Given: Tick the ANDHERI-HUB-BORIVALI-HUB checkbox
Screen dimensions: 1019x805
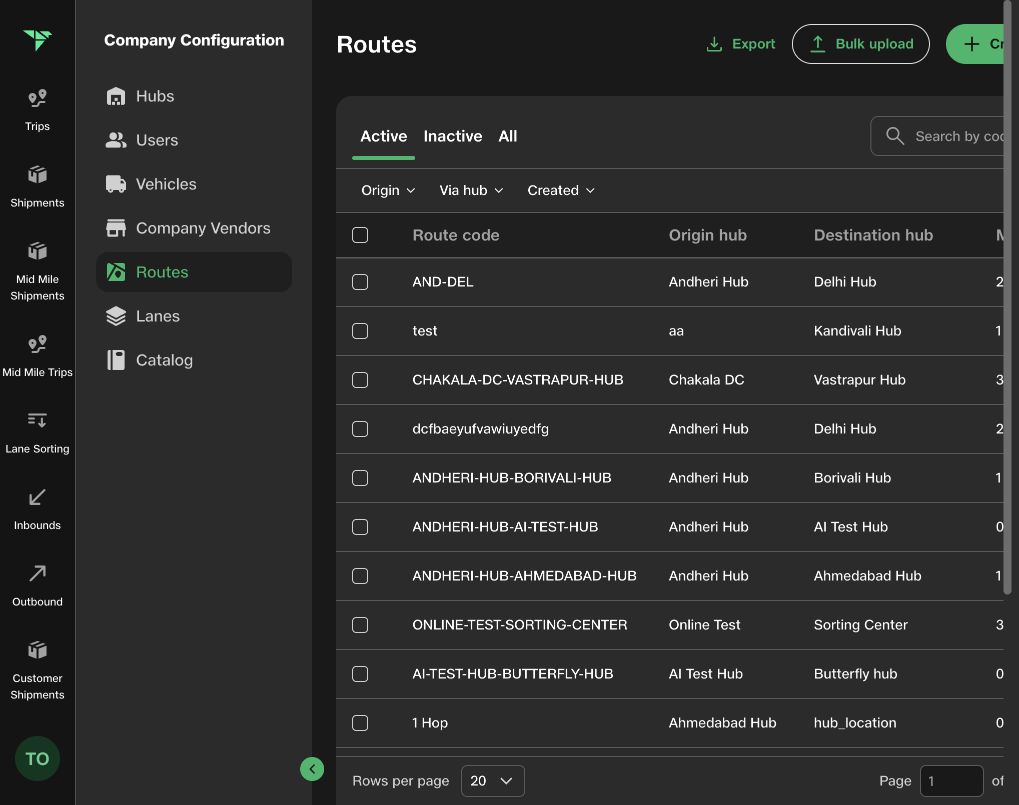Looking at the screenshot, I should (x=360, y=478).
